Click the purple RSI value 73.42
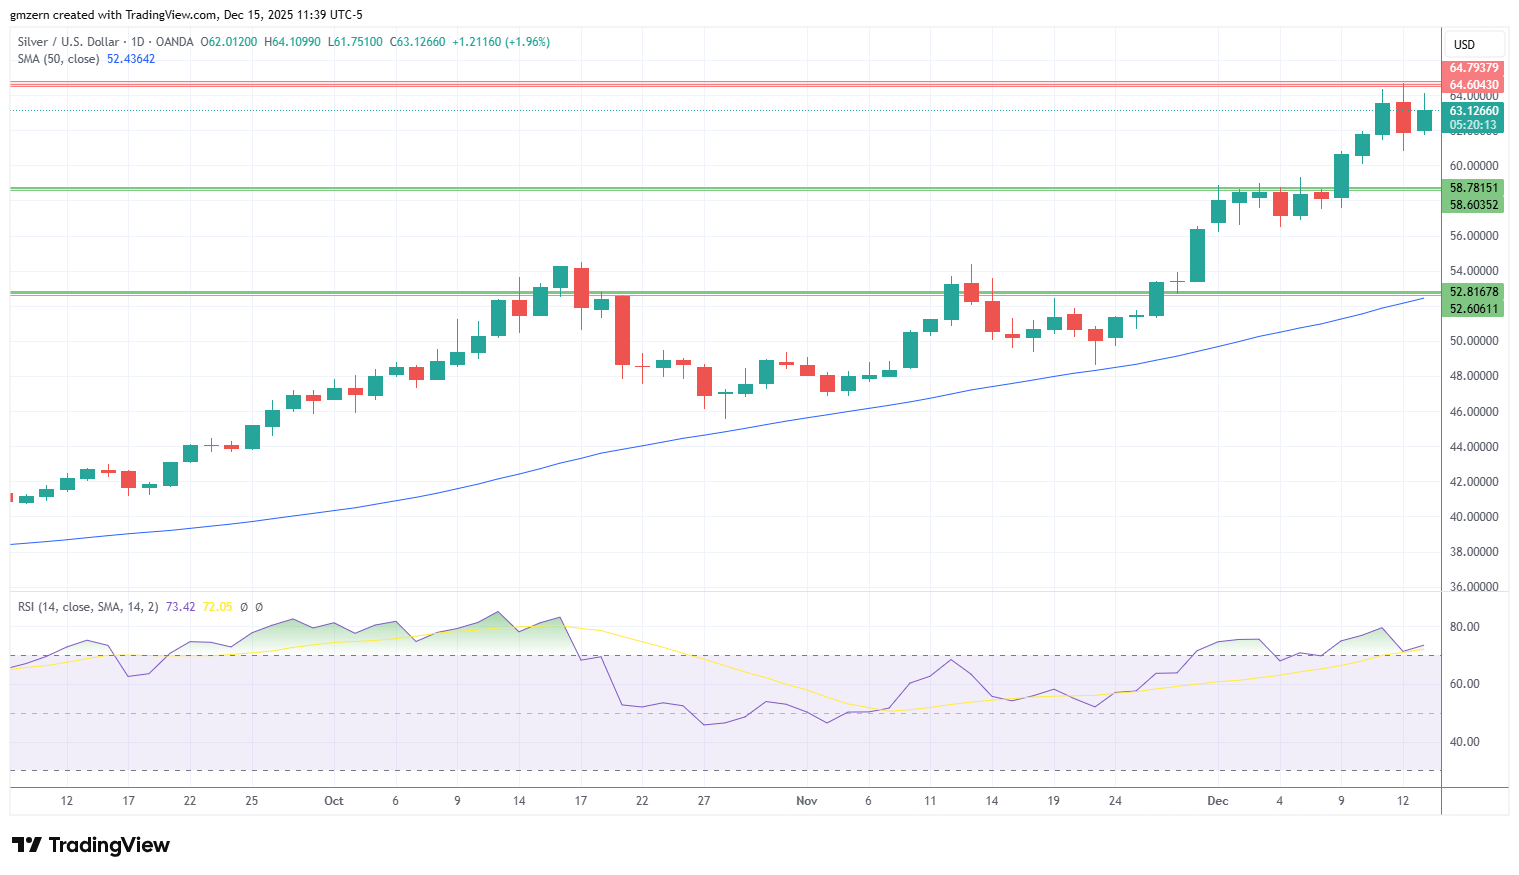Image resolution: width=1519 pixels, height=875 pixels. 180,607
